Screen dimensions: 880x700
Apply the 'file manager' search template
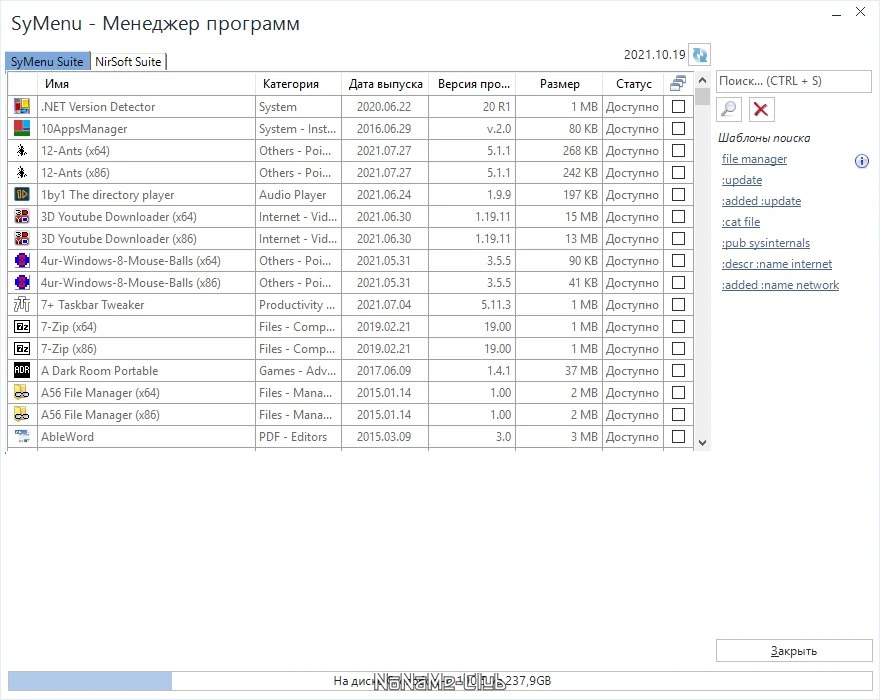[754, 159]
